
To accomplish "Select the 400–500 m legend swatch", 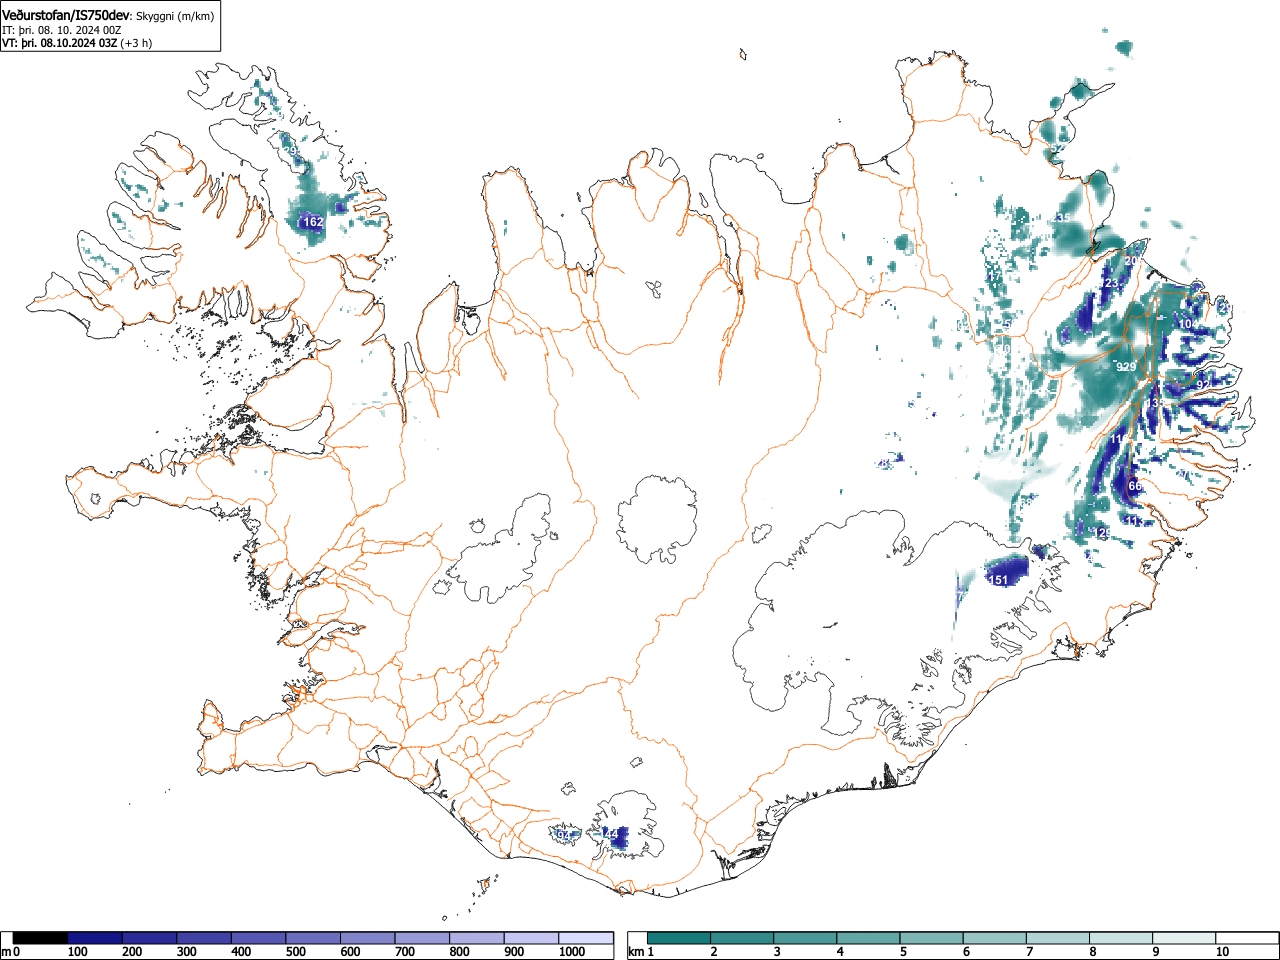I will [x=259, y=938].
